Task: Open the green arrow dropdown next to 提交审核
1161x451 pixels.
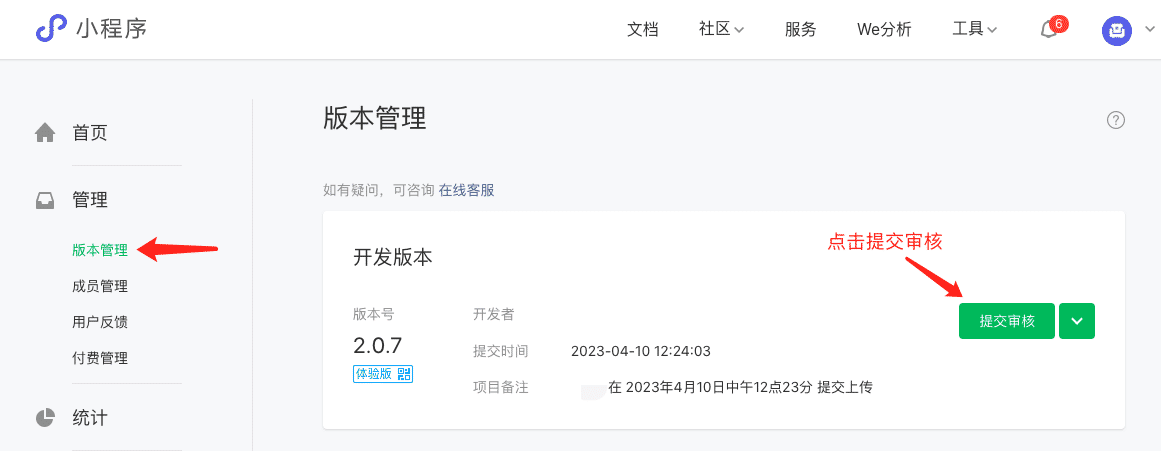Action: pos(1077,321)
